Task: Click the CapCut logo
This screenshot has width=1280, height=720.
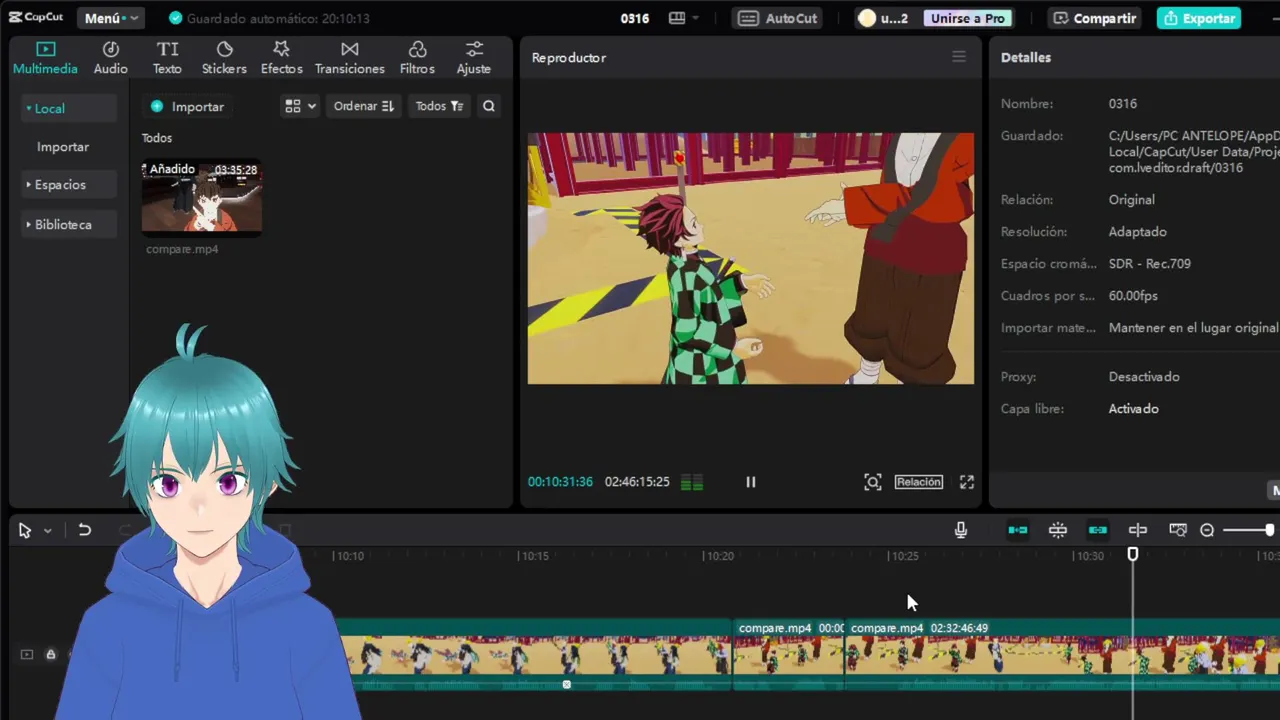Action: [x=36, y=17]
